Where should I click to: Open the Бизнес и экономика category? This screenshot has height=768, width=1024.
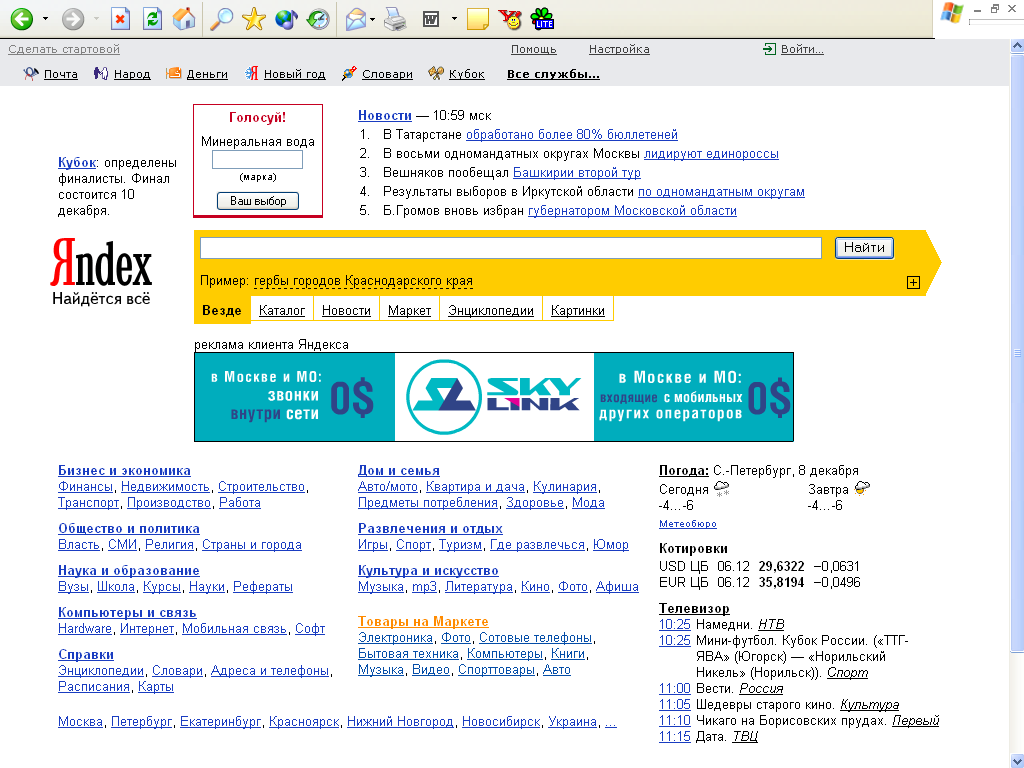(125, 470)
